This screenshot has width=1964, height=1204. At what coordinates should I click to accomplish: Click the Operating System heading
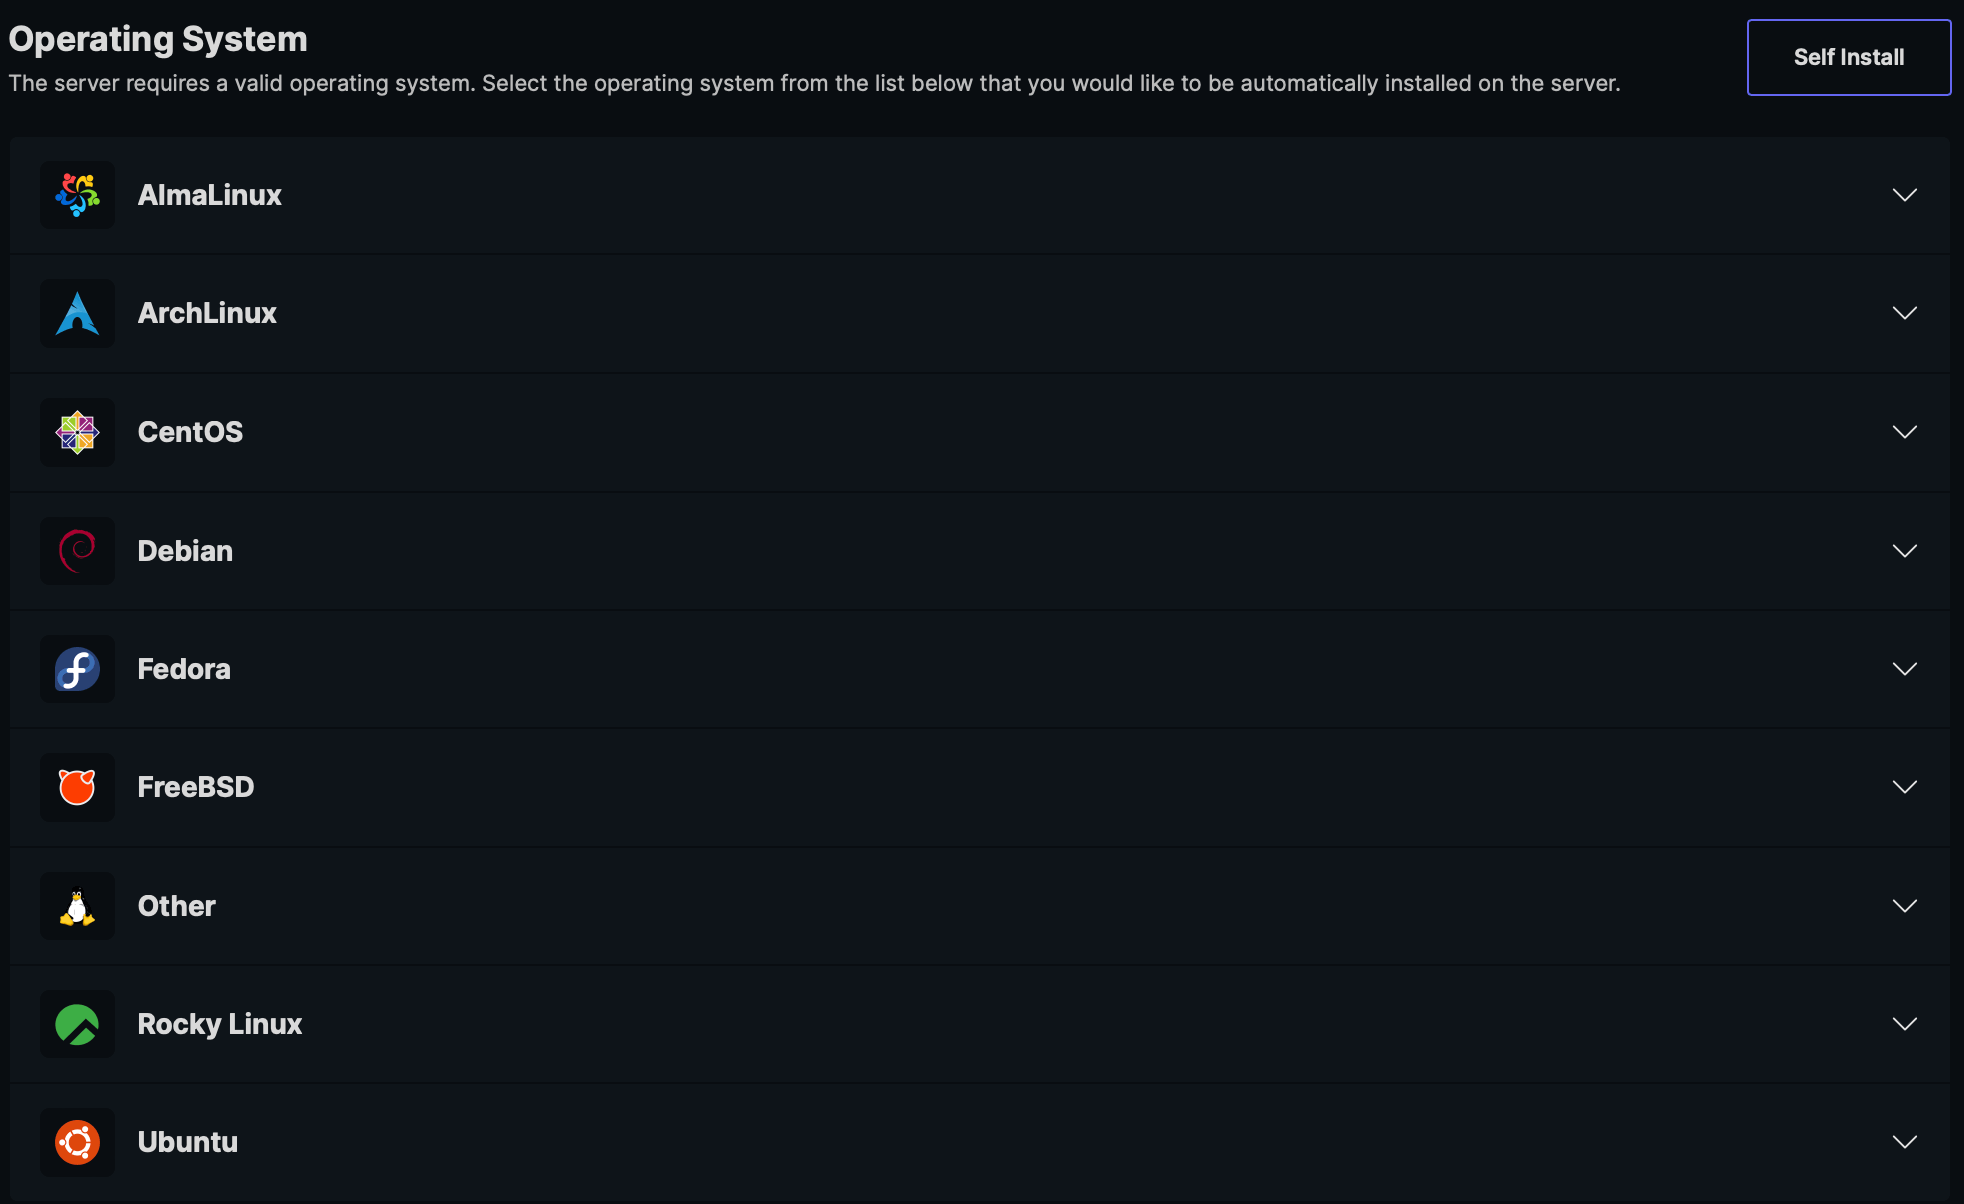(x=158, y=39)
